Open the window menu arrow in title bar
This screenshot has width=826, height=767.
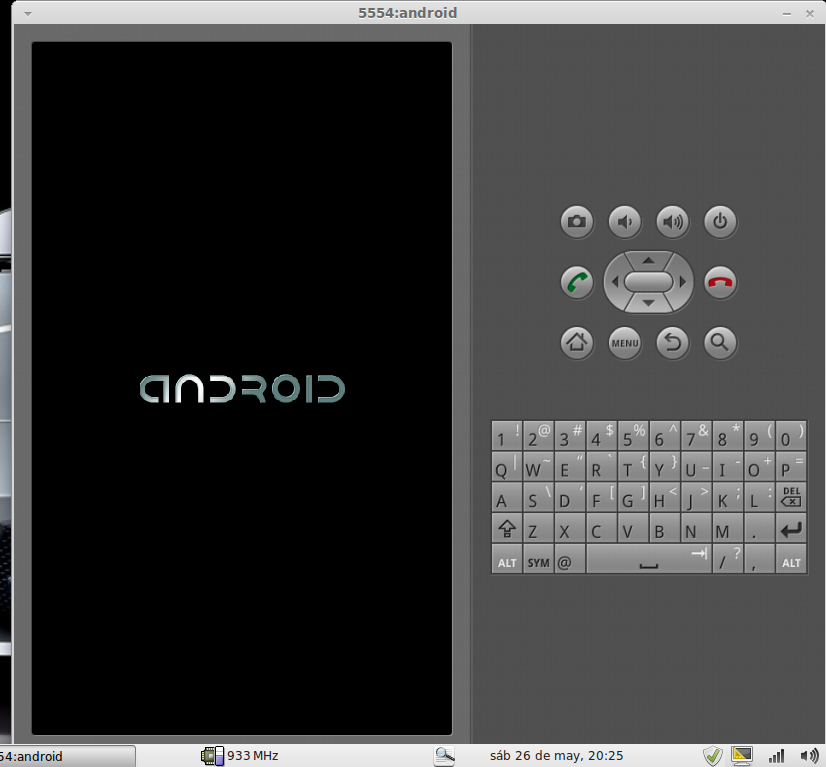[x=28, y=14]
